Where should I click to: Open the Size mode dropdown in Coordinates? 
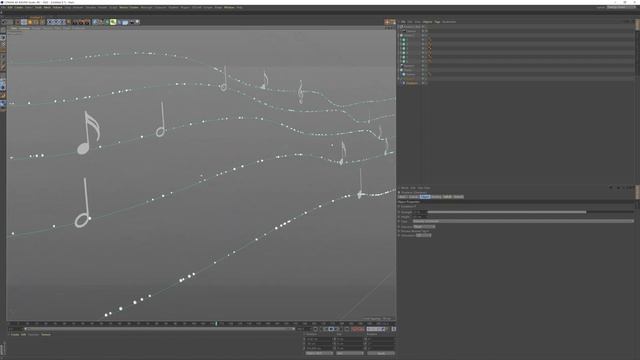pyautogui.click(x=350, y=353)
